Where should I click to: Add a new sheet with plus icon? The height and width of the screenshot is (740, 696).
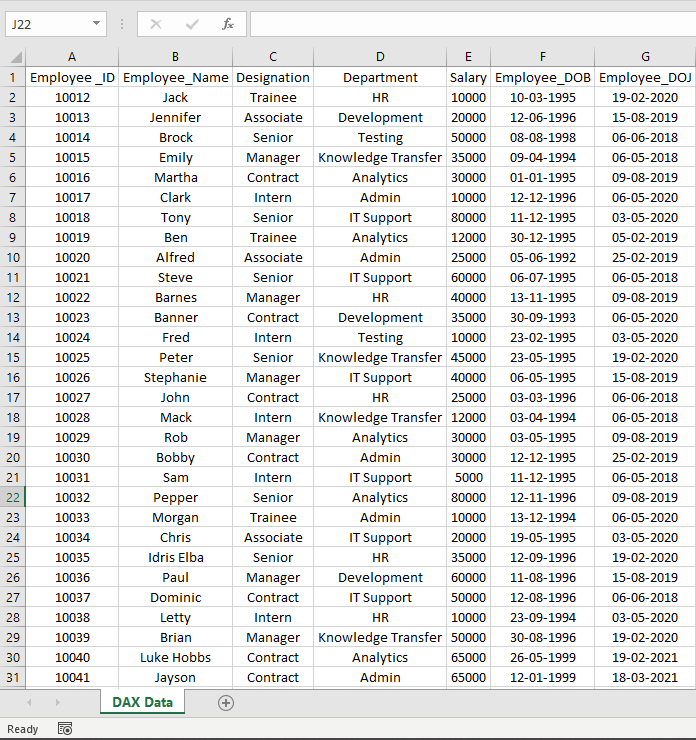226,703
